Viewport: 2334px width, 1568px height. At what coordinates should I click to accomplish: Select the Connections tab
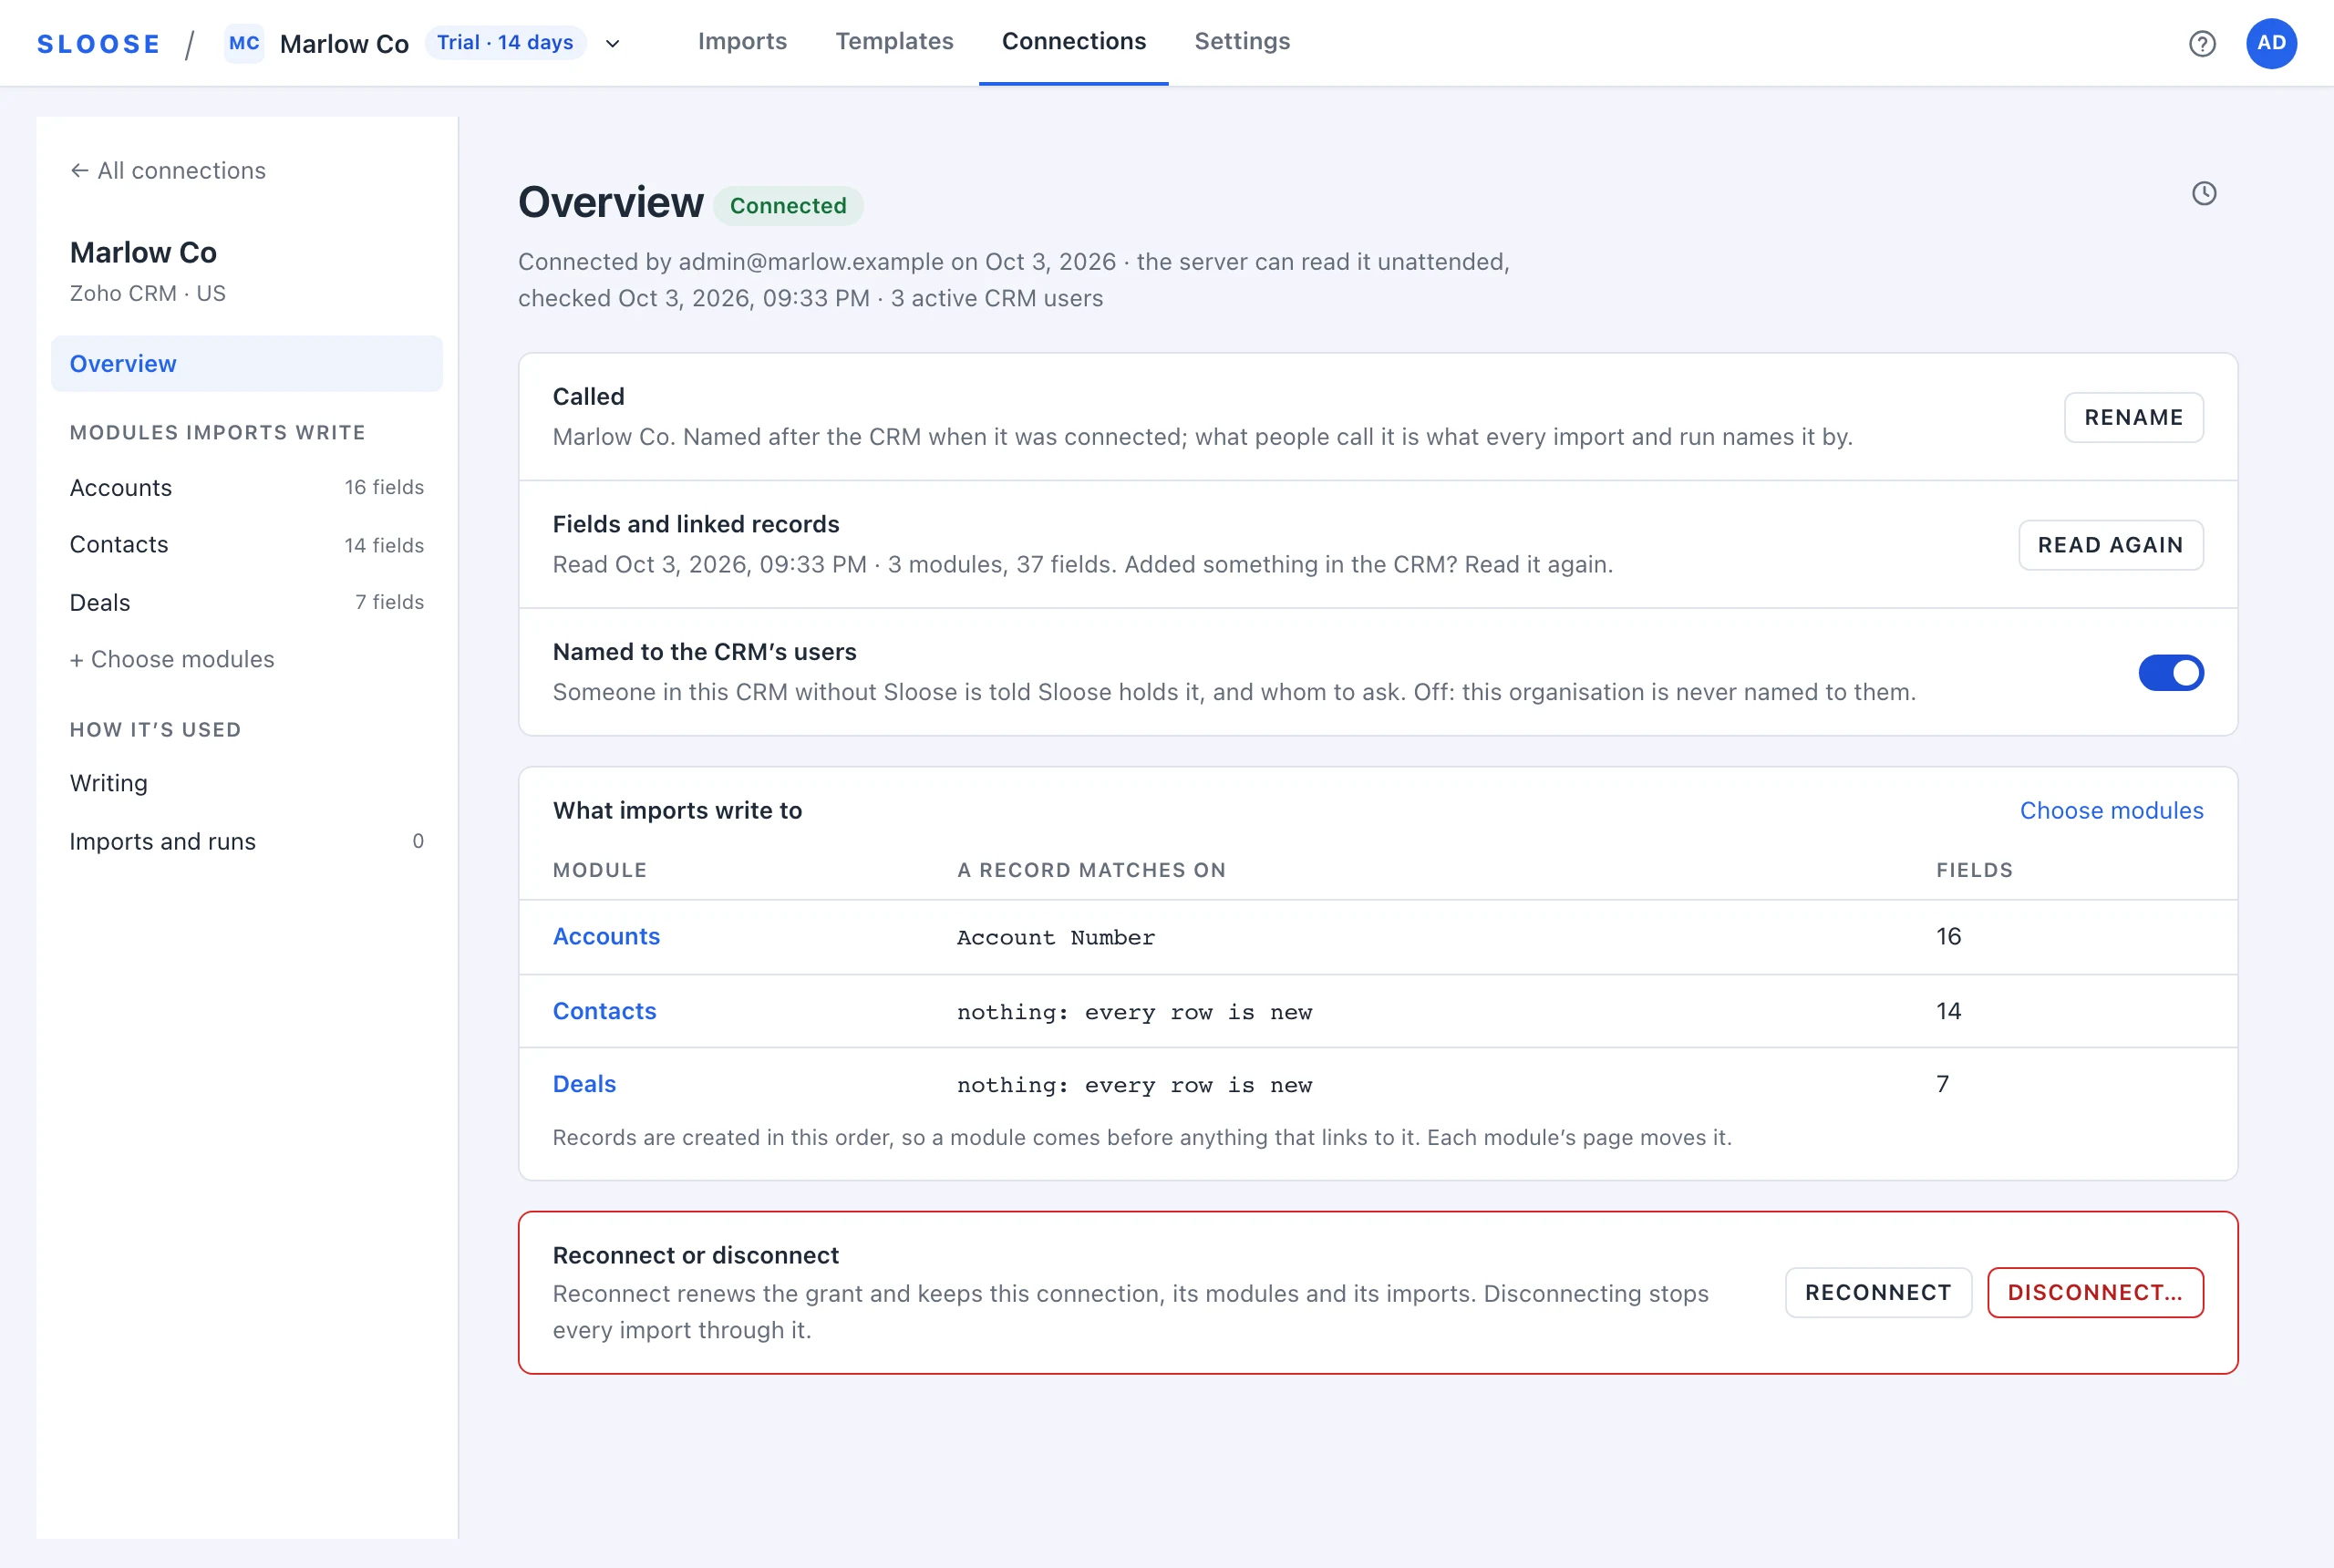click(1074, 41)
